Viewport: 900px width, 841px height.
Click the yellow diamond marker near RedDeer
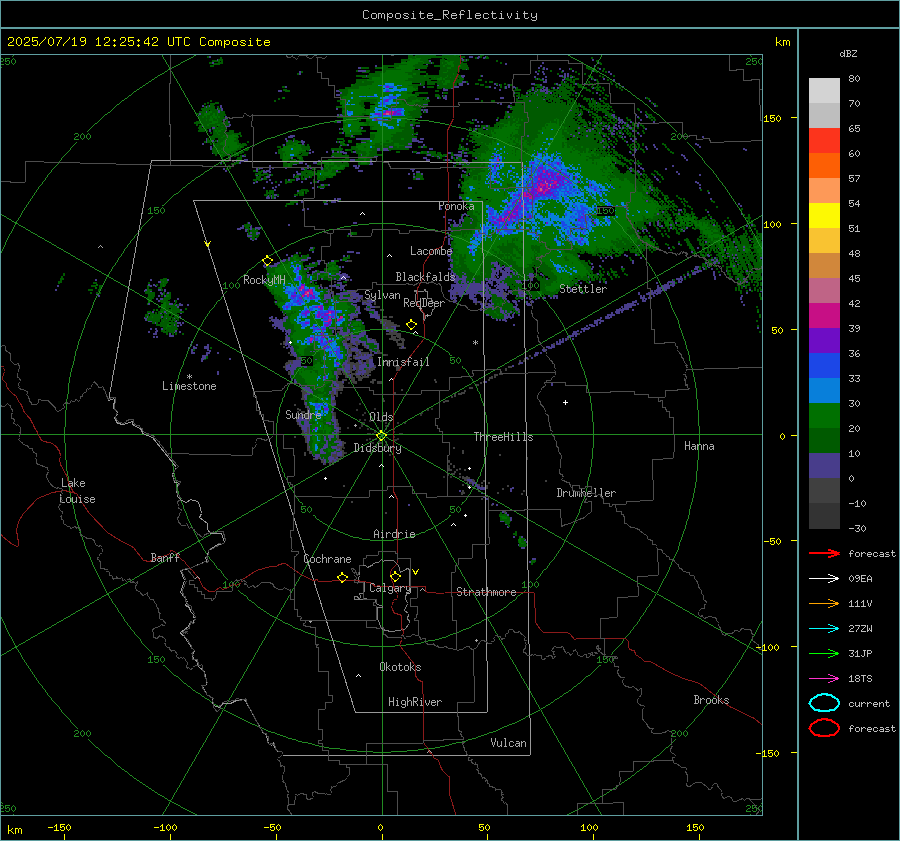(412, 325)
